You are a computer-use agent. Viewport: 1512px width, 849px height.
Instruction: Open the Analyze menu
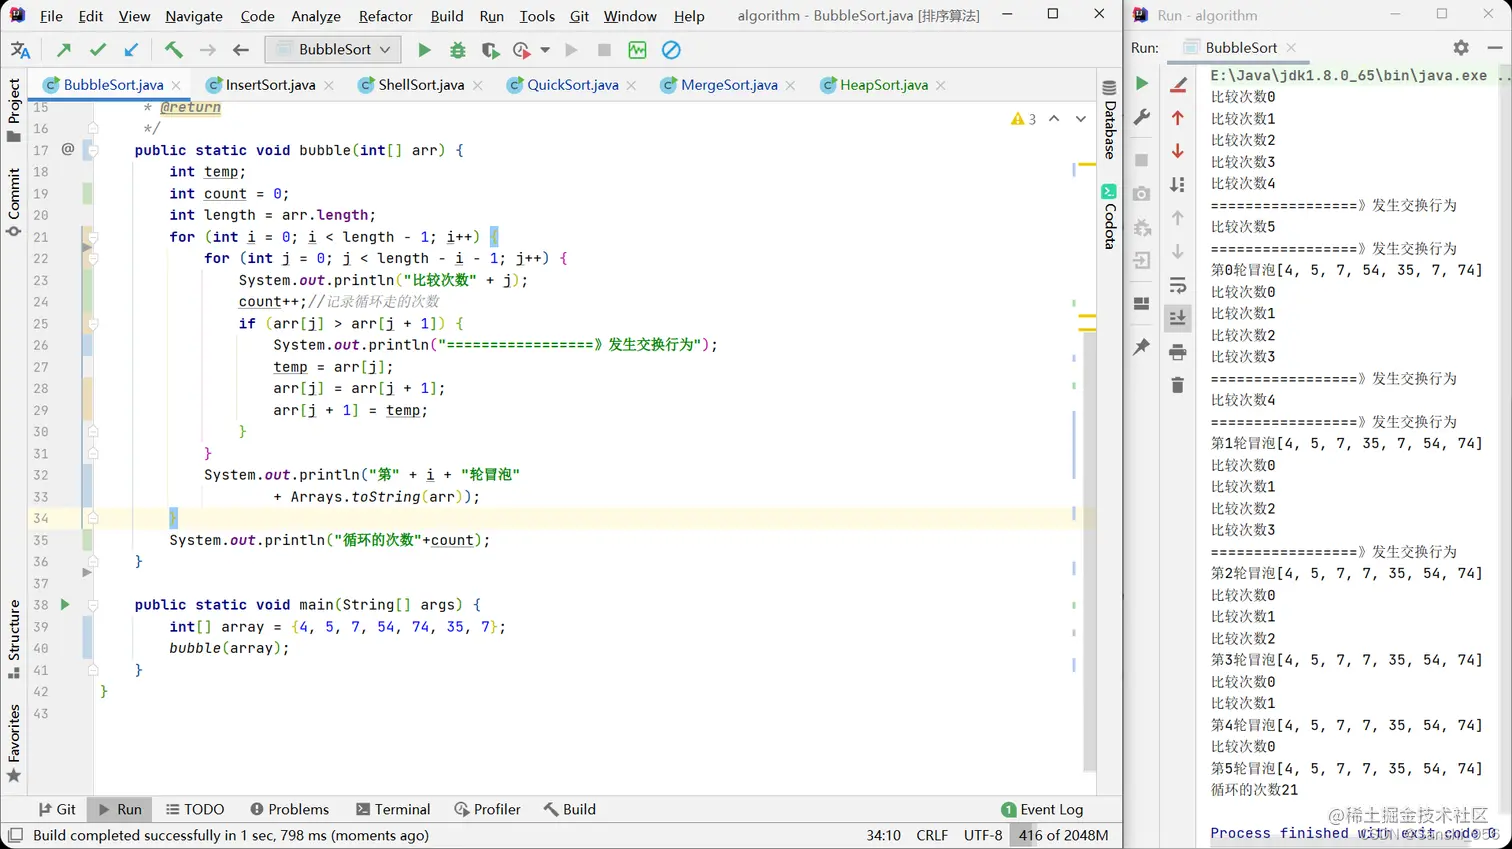pos(316,16)
